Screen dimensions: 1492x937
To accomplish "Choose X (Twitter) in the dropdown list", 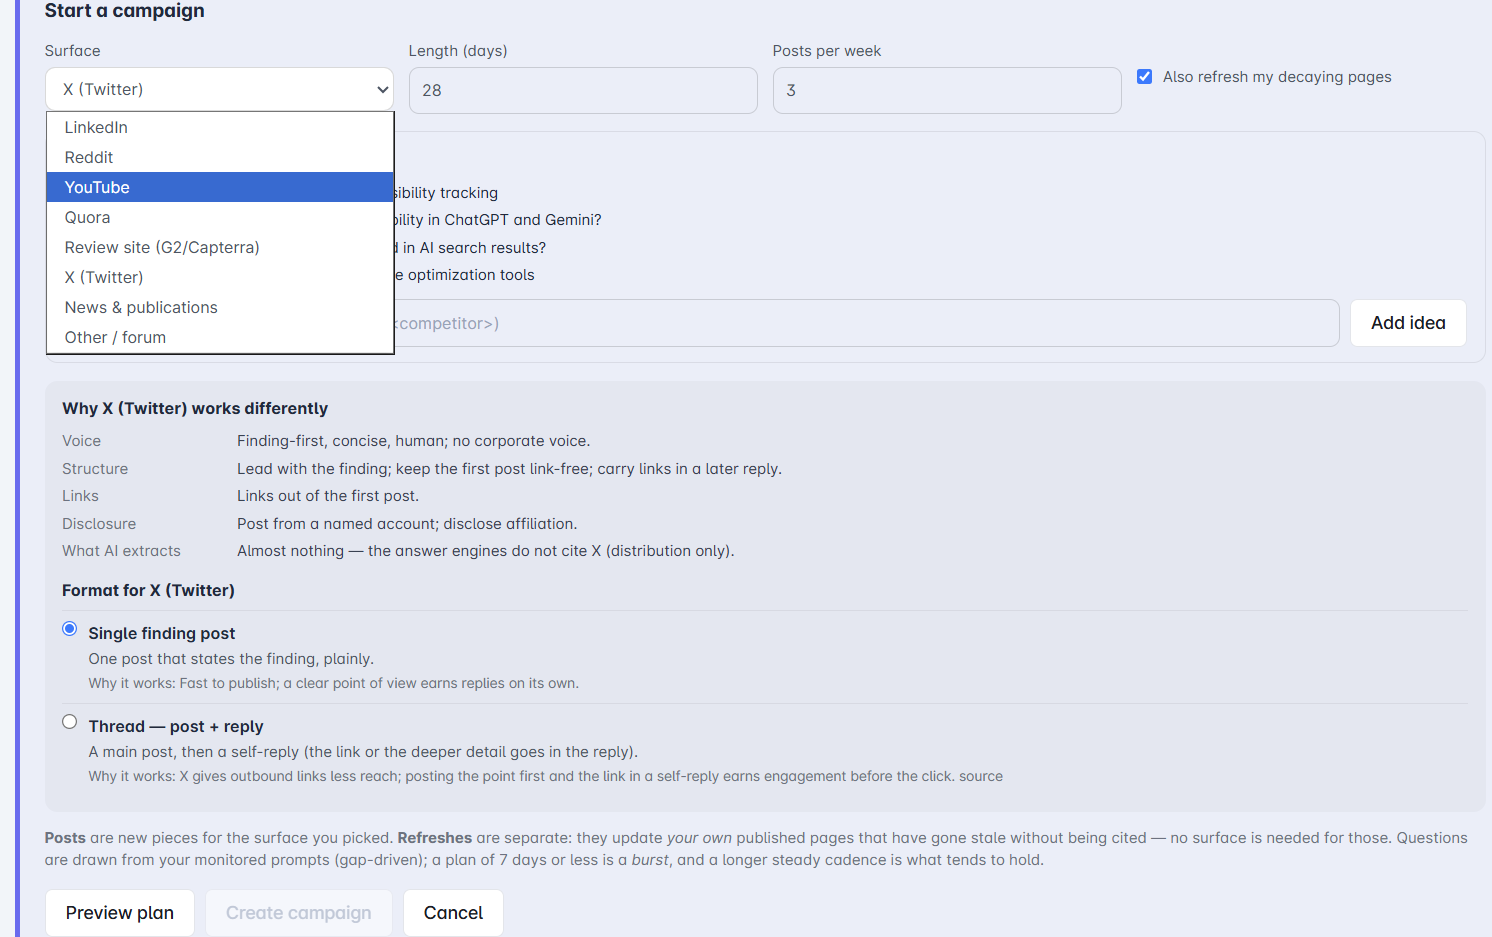I will click(x=220, y=277).
